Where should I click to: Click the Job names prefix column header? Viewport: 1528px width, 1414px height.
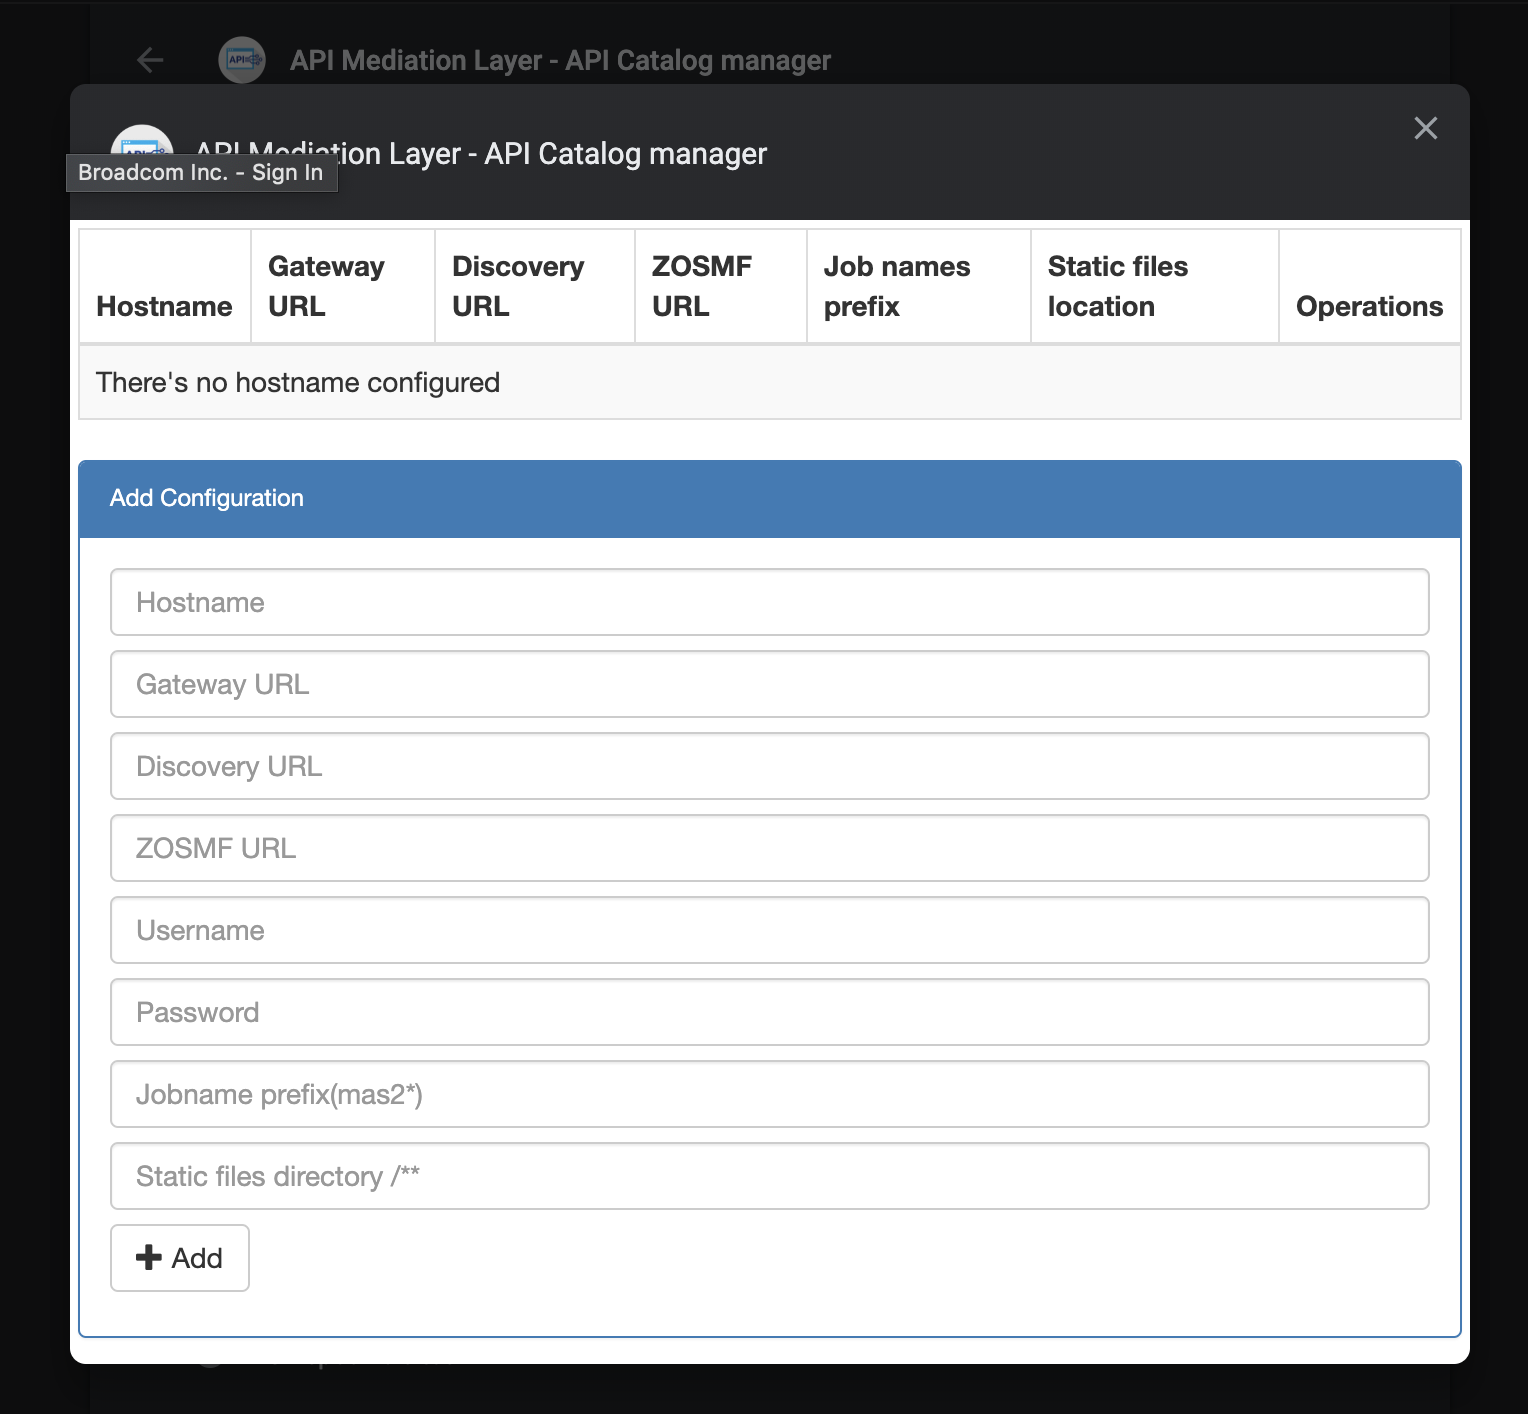[919, 287]
